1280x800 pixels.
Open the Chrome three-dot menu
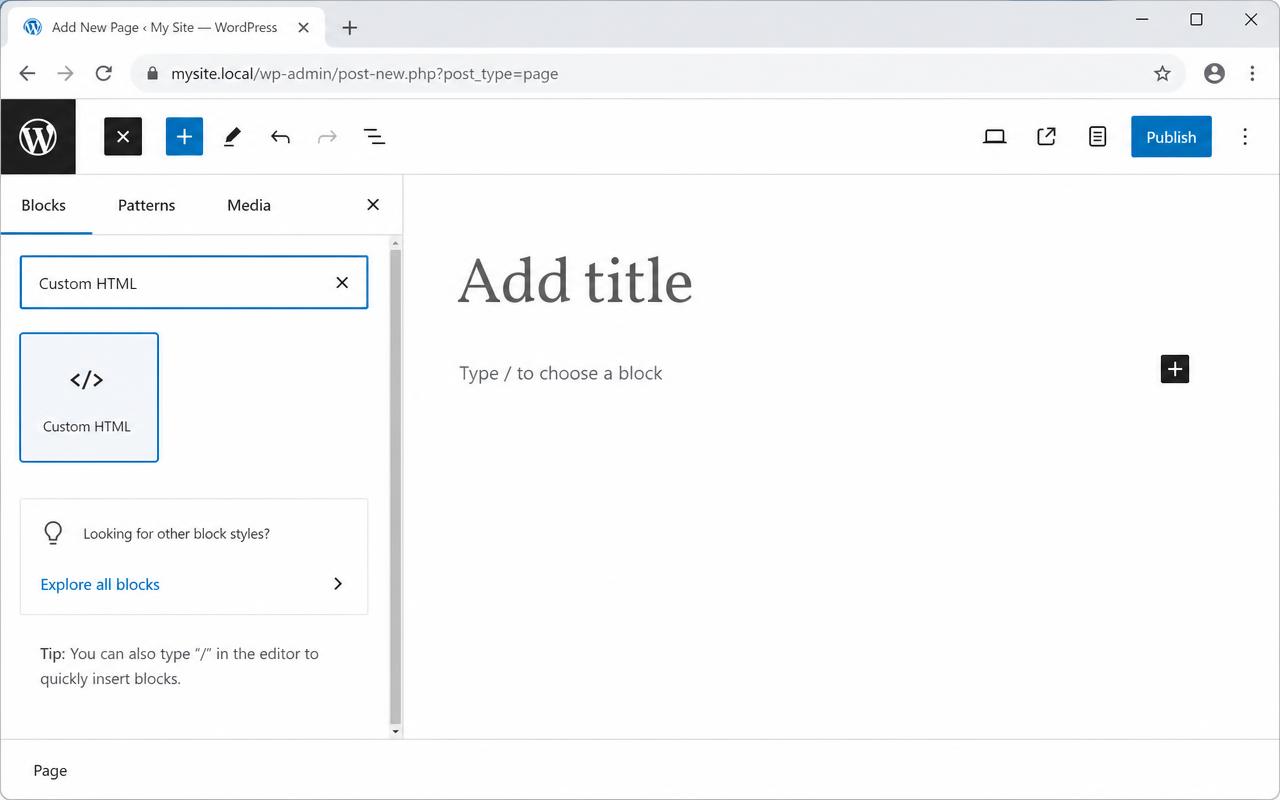1252,73
